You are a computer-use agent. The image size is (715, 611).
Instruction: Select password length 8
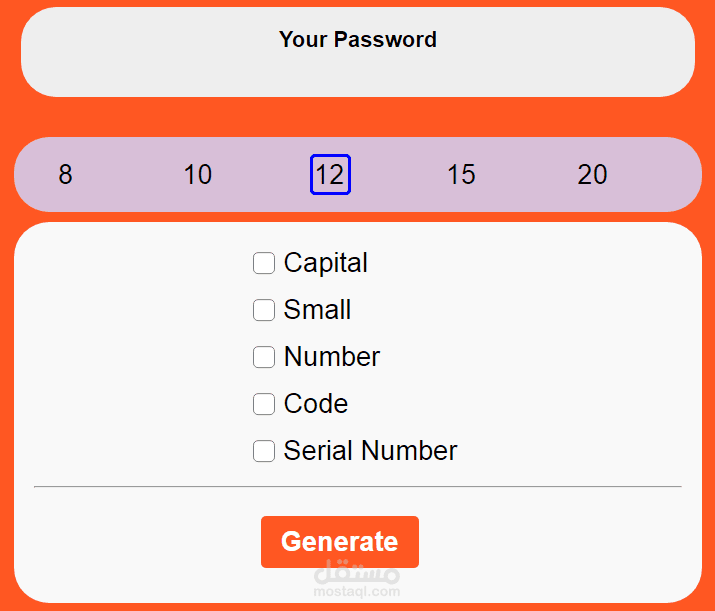(65, 175)
